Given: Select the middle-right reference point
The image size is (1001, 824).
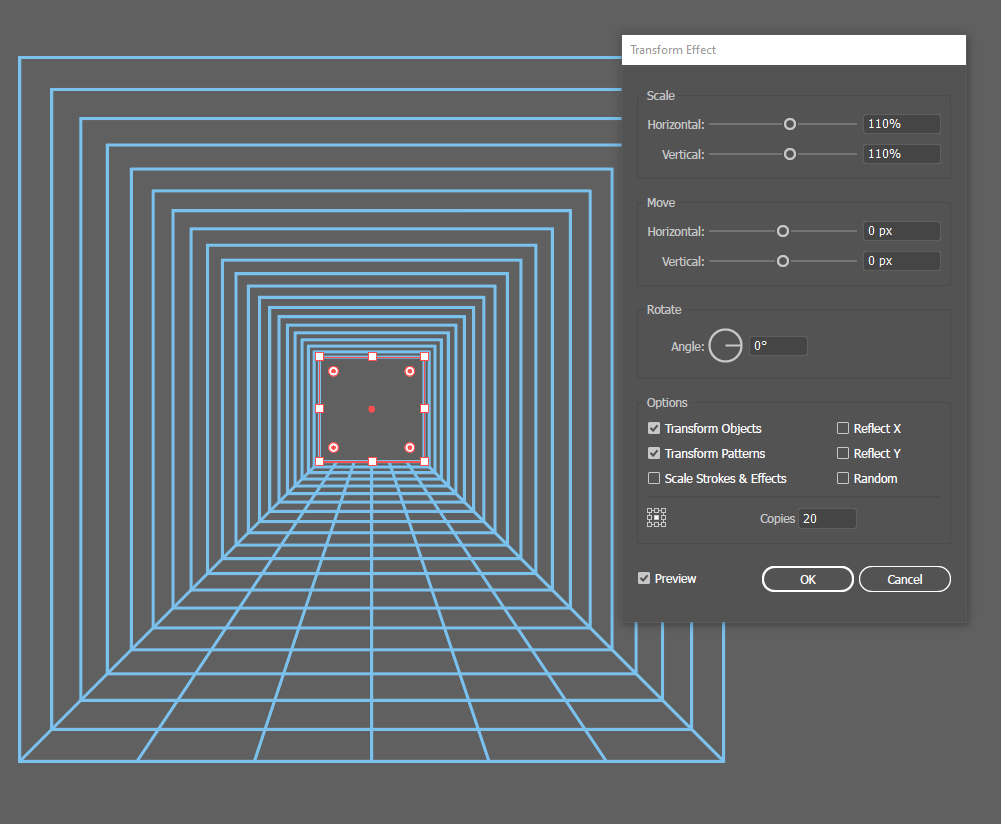Looking at the screenshot, I should coord(664,517).
